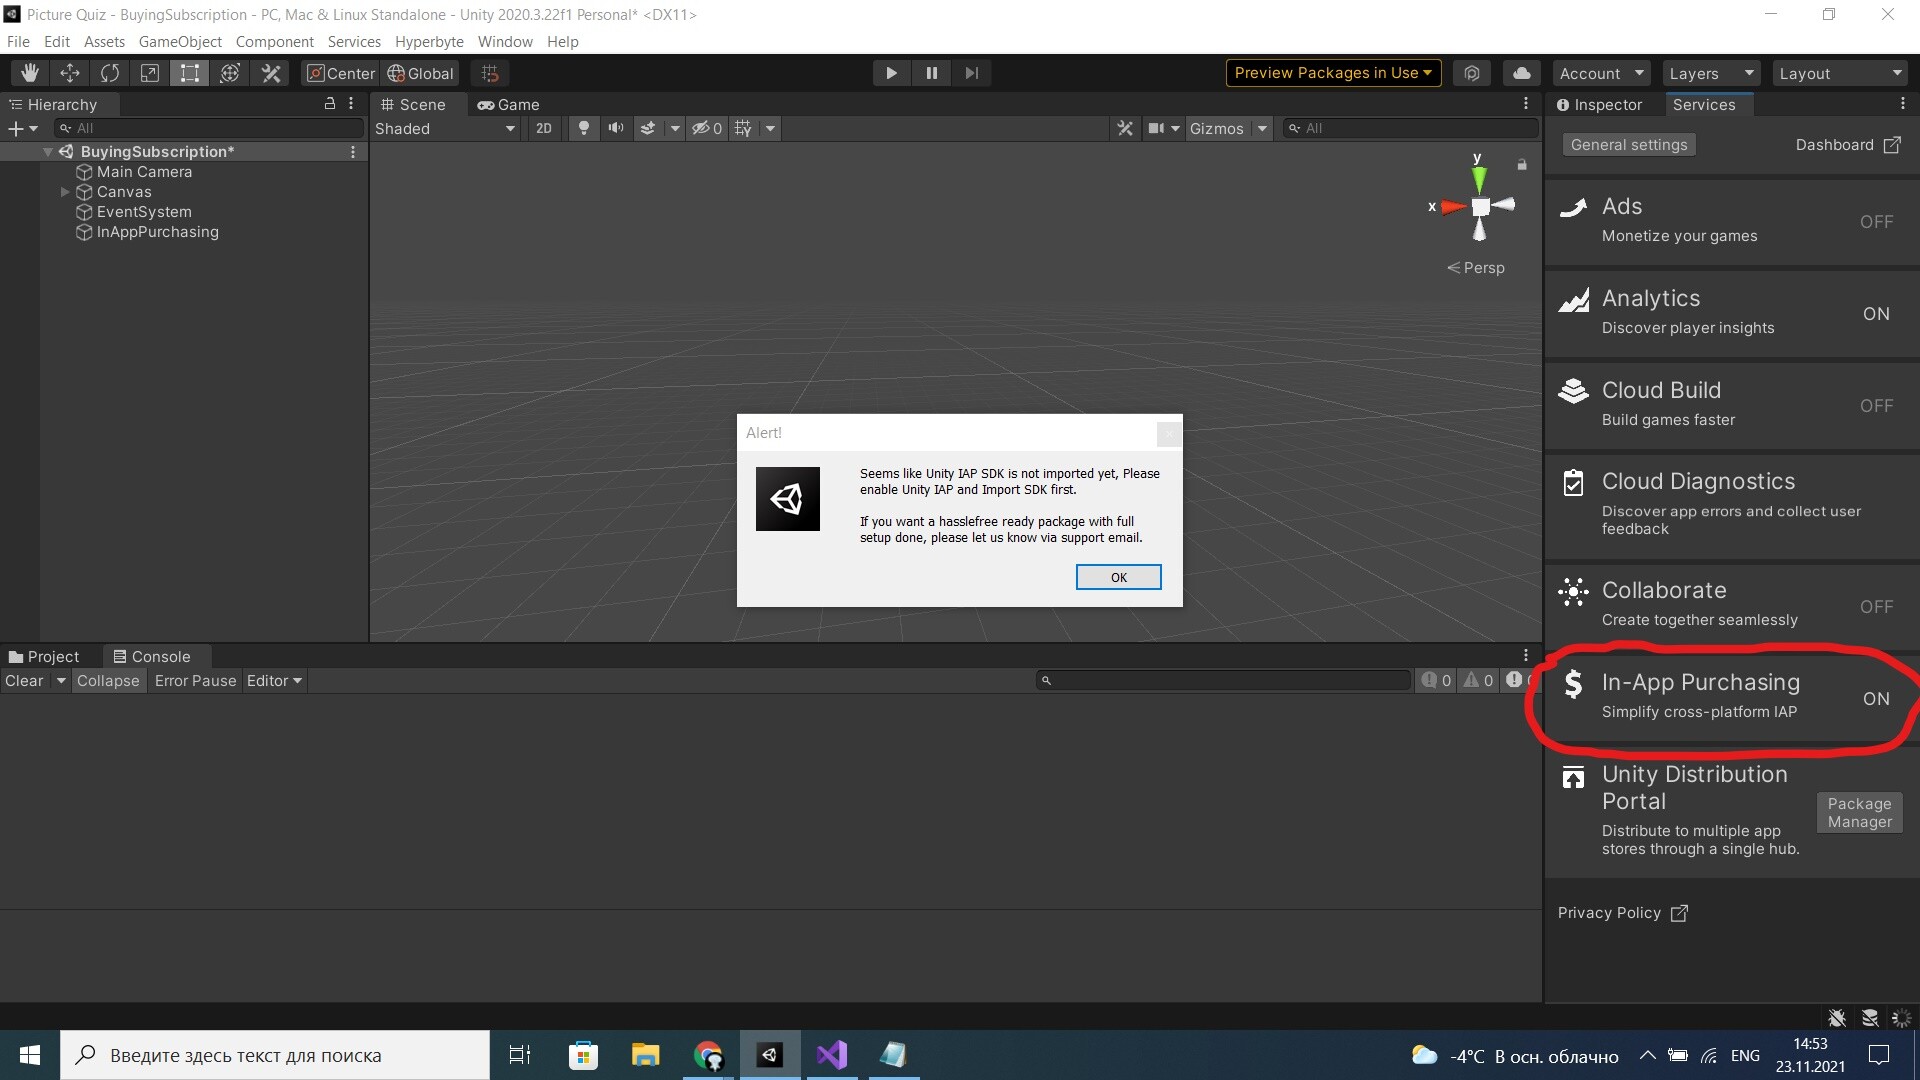Click the Scene gizmo lock icon
1920x1080 pixels.
pyautogui.click(x=1522, y=165)
